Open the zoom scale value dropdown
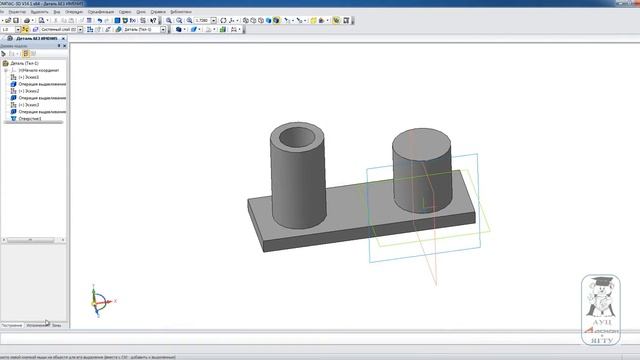This screenshot has height=360, width=640. click(x=213, y=20)
